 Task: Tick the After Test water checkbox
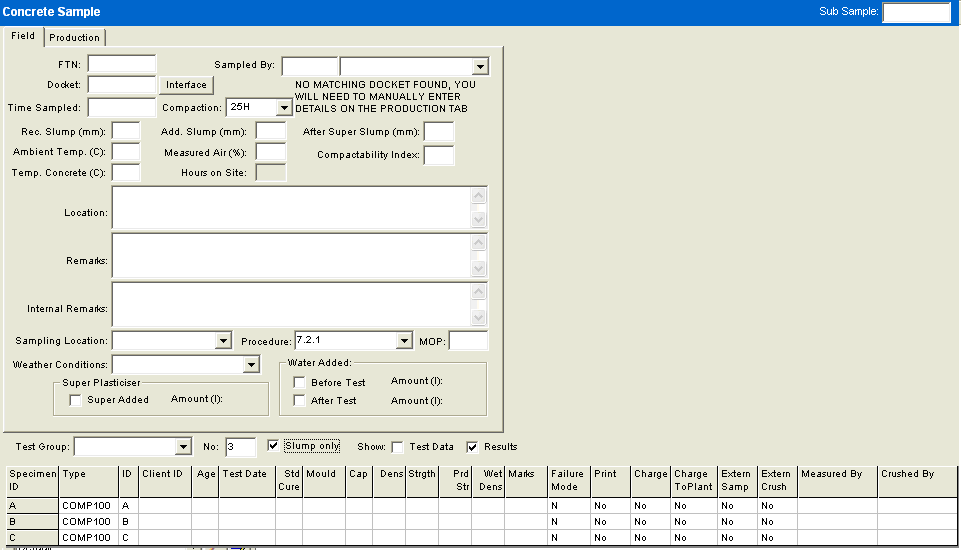point(299,400)
